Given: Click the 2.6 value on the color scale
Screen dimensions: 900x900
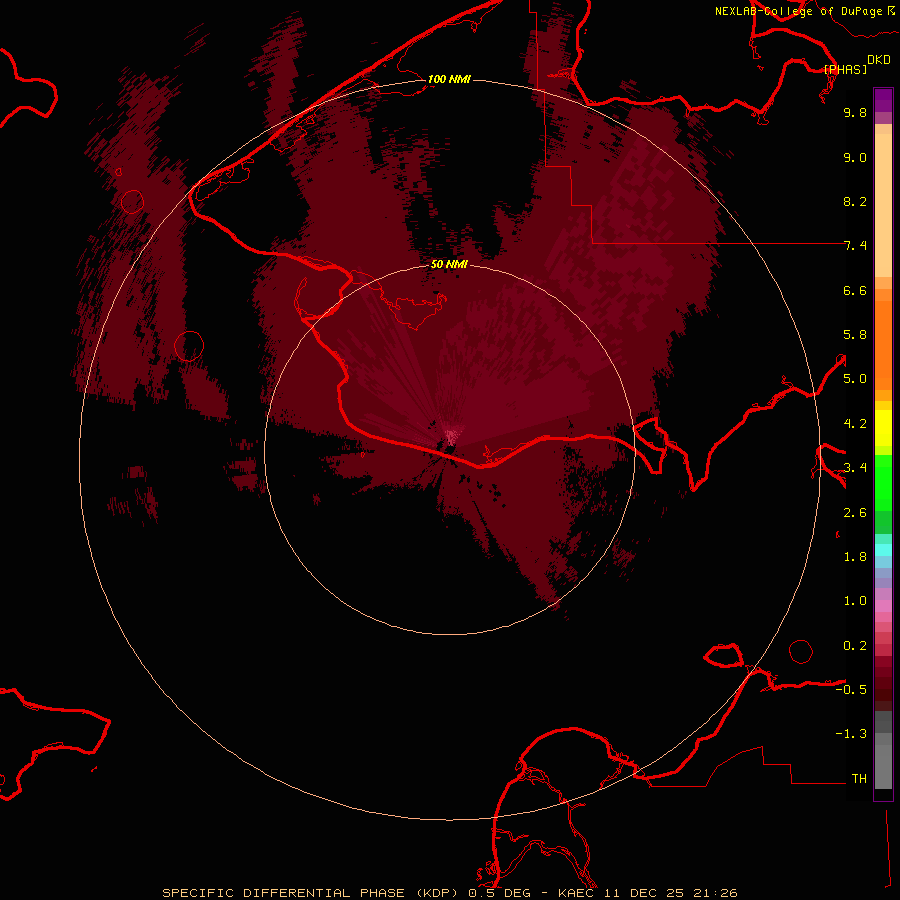Looking at the screenshot, I should click(x=855, y=513).
